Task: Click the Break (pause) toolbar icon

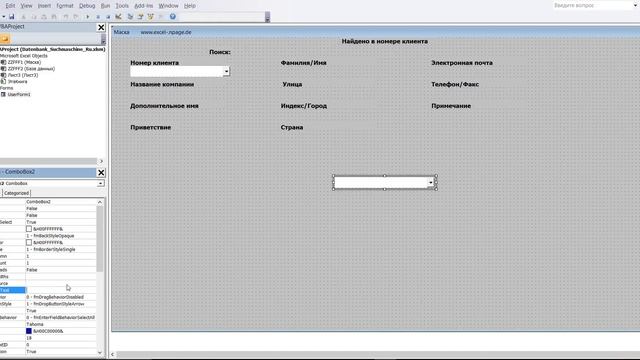Action: pos(98,17)
